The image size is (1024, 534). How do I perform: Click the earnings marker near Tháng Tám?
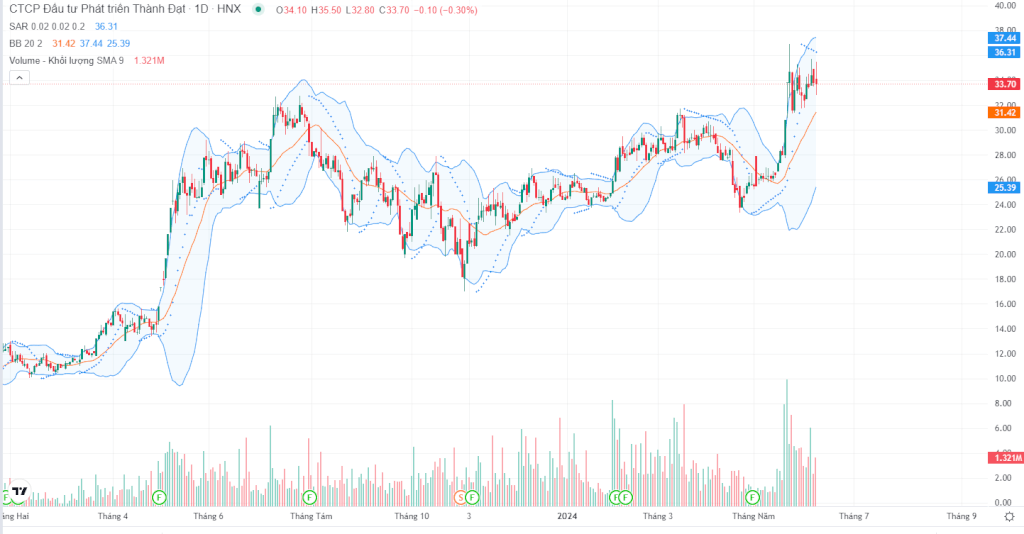pos(309,496)
